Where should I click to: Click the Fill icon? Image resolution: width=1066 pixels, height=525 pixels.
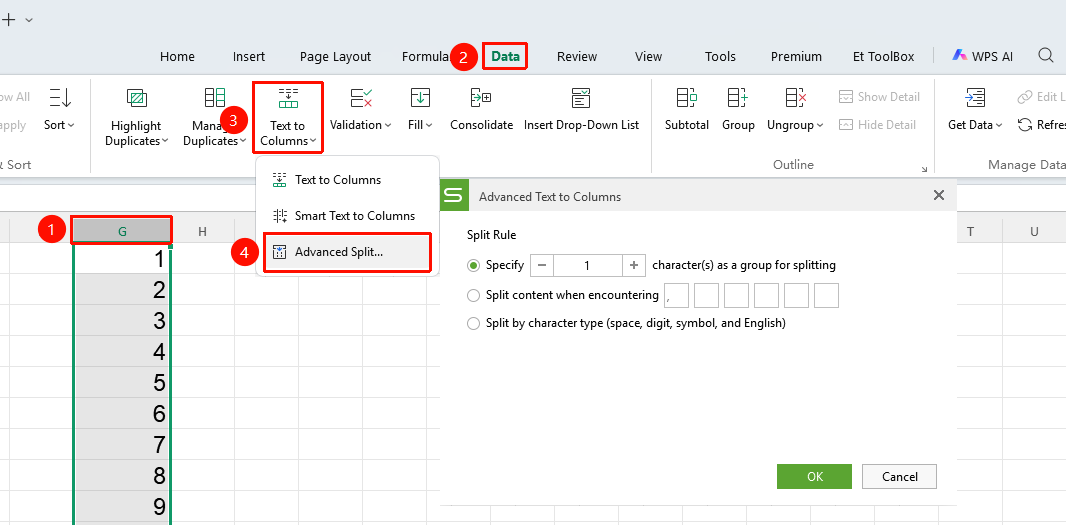[x=420, y=98]
